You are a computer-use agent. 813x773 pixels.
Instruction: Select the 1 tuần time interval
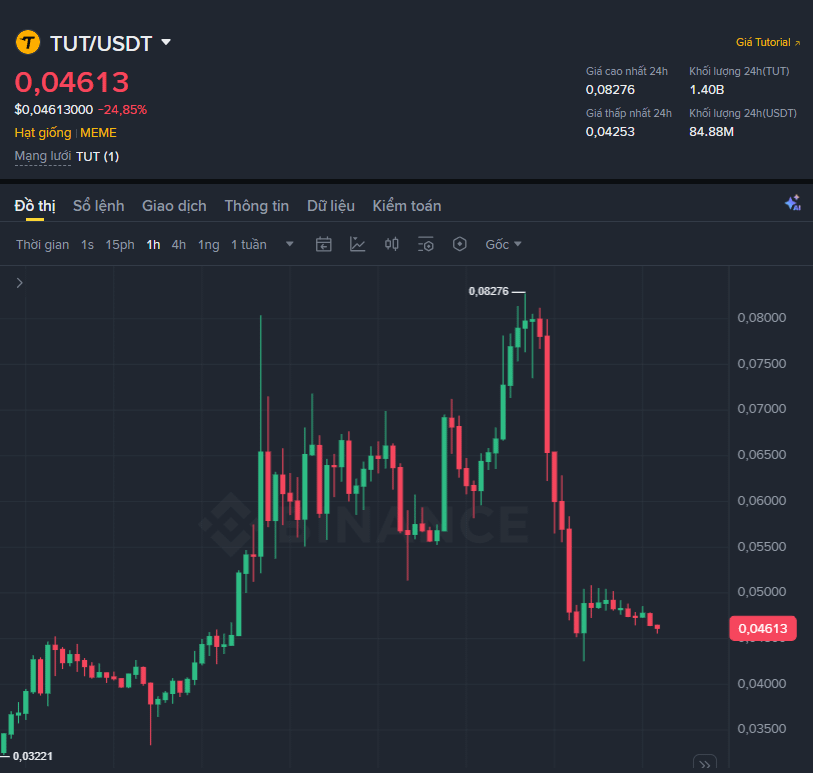click(249, 245)
